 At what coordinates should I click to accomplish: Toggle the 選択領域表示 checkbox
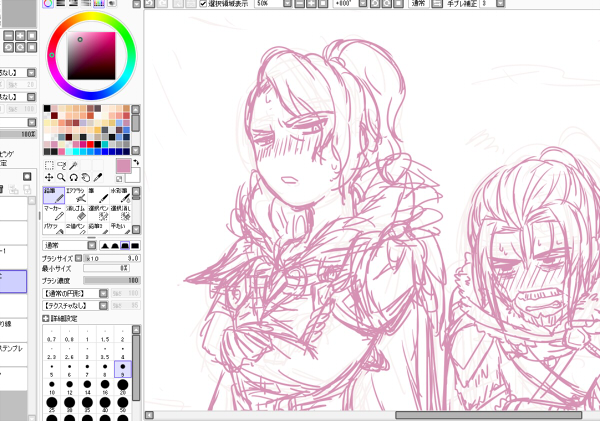click(x=203, y=4)
